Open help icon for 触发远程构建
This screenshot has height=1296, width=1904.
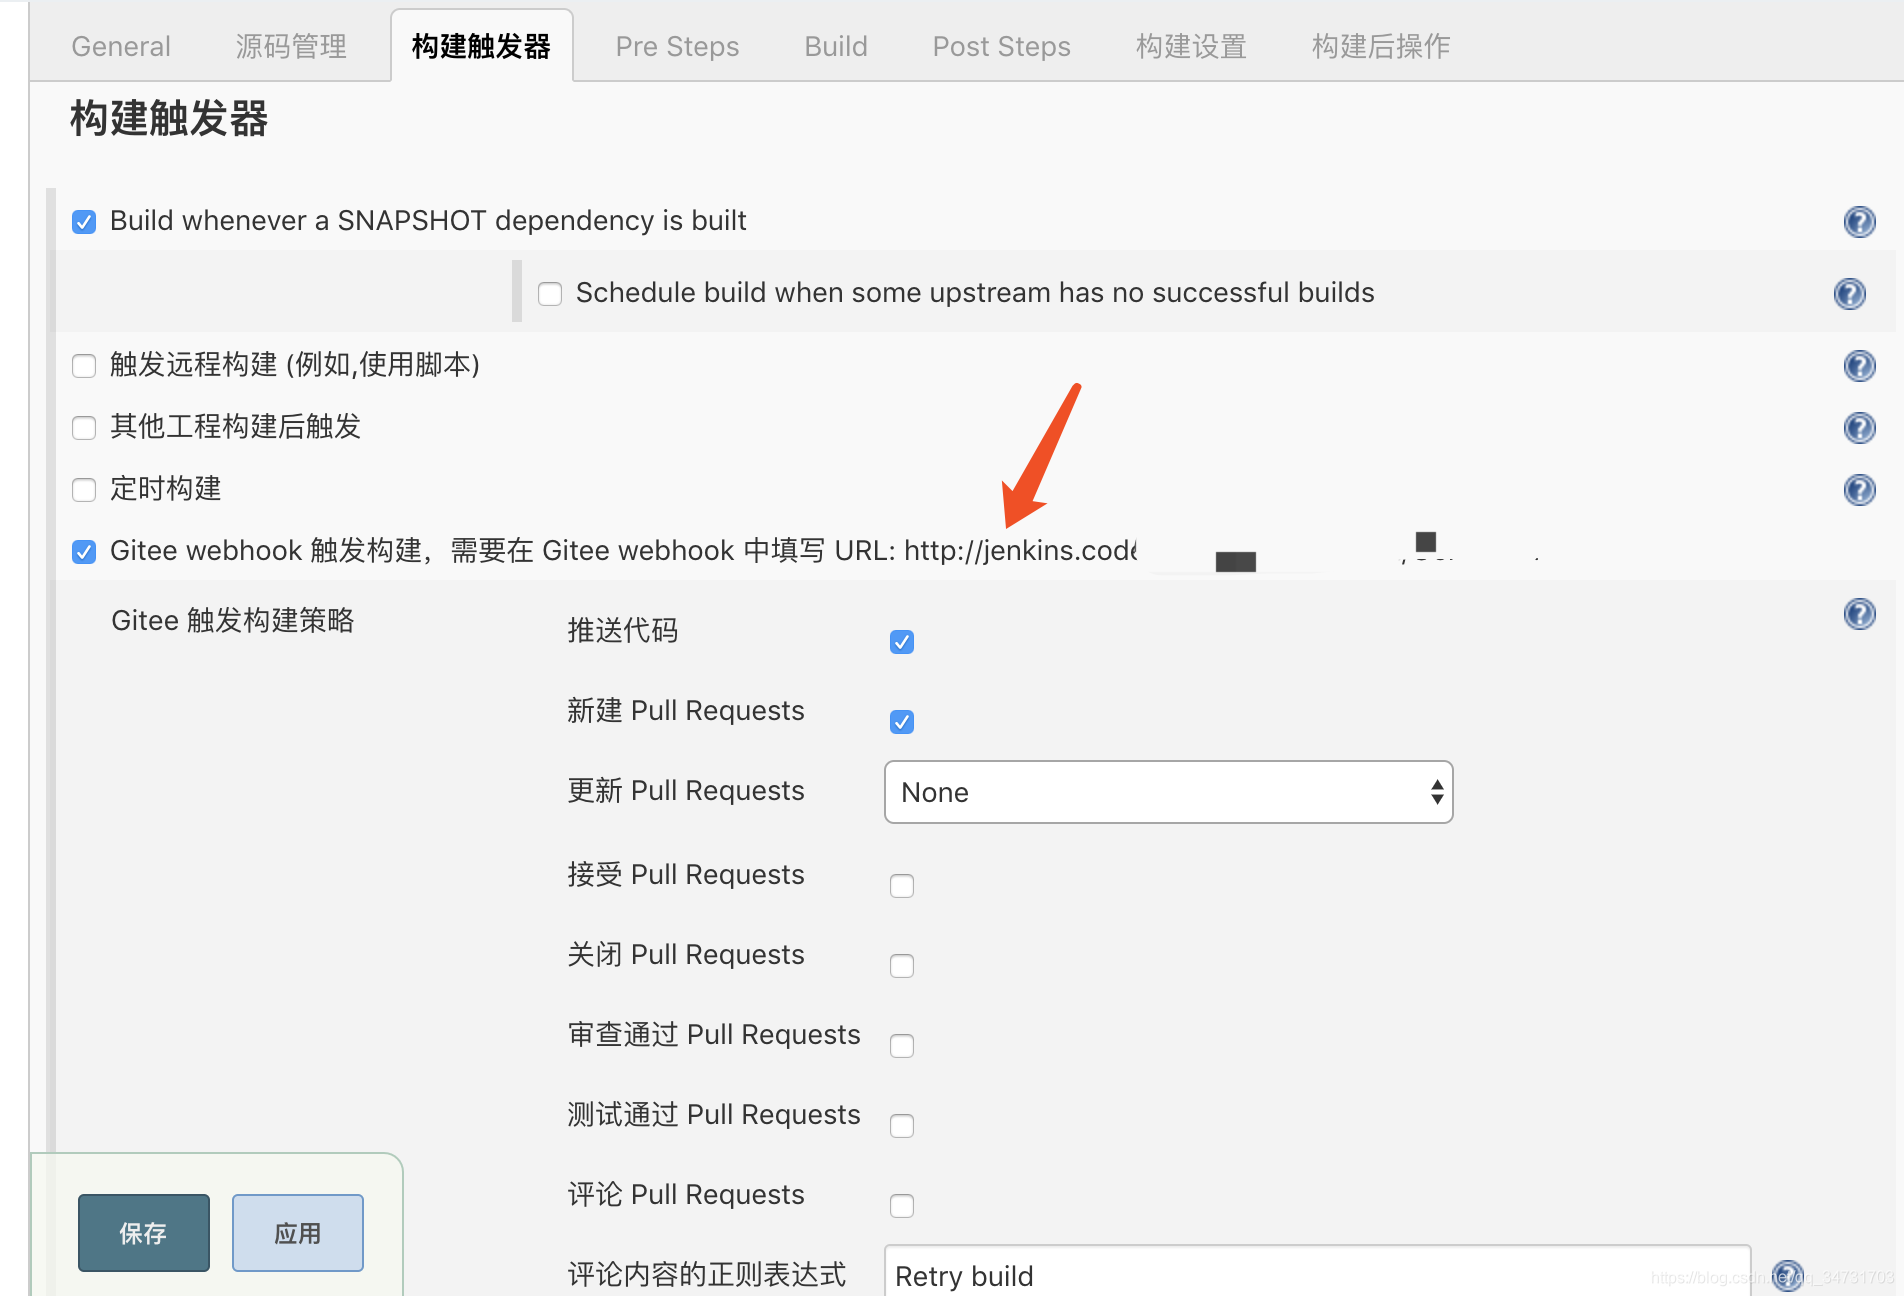click(x=1859, y=365)
